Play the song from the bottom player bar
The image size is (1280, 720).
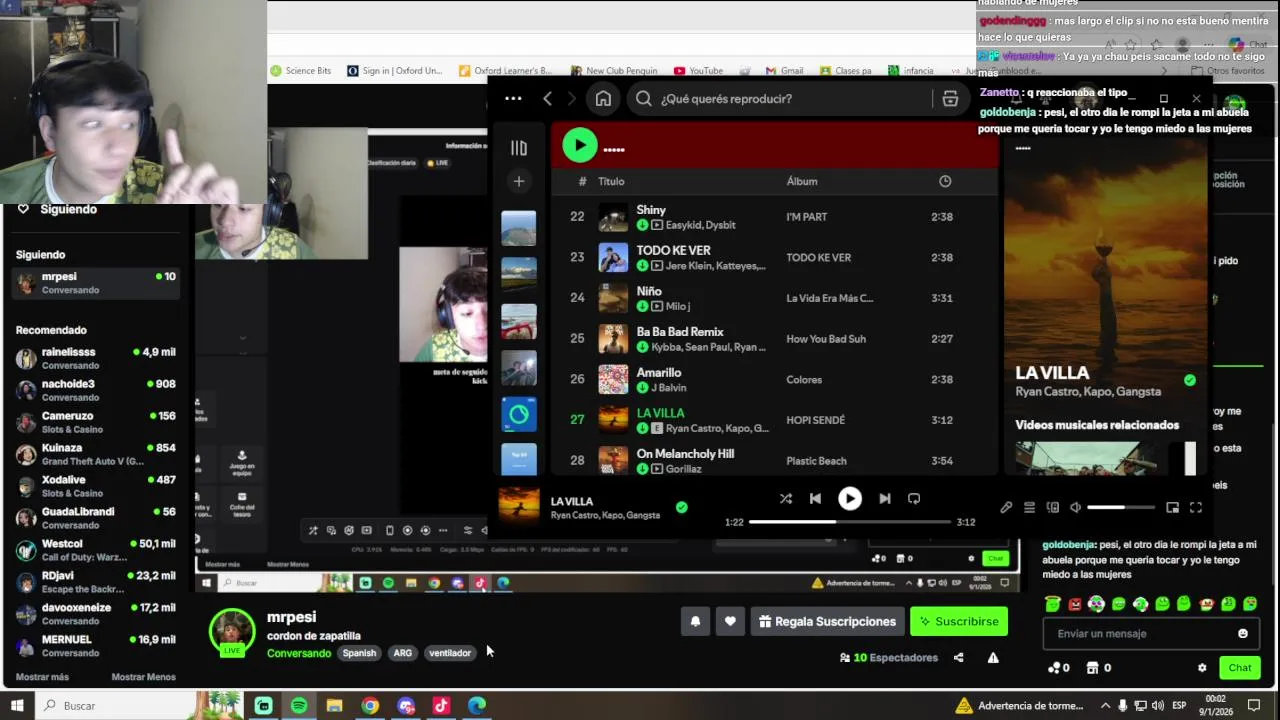point(850,498)
